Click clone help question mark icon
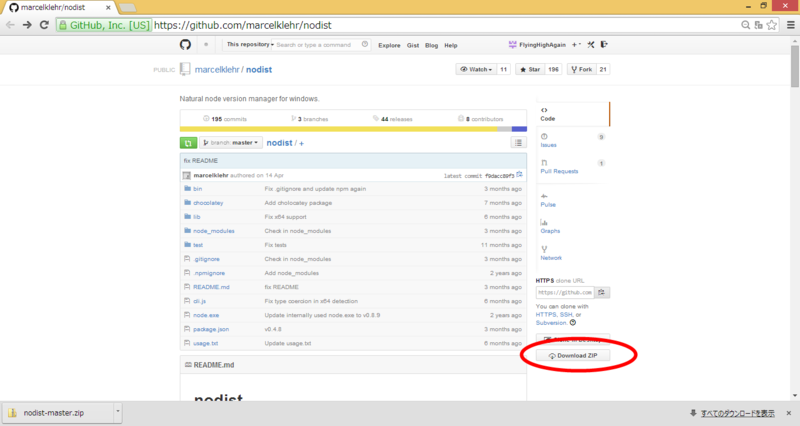This screenshot has height=426, width=800. [x=573, y=323]
